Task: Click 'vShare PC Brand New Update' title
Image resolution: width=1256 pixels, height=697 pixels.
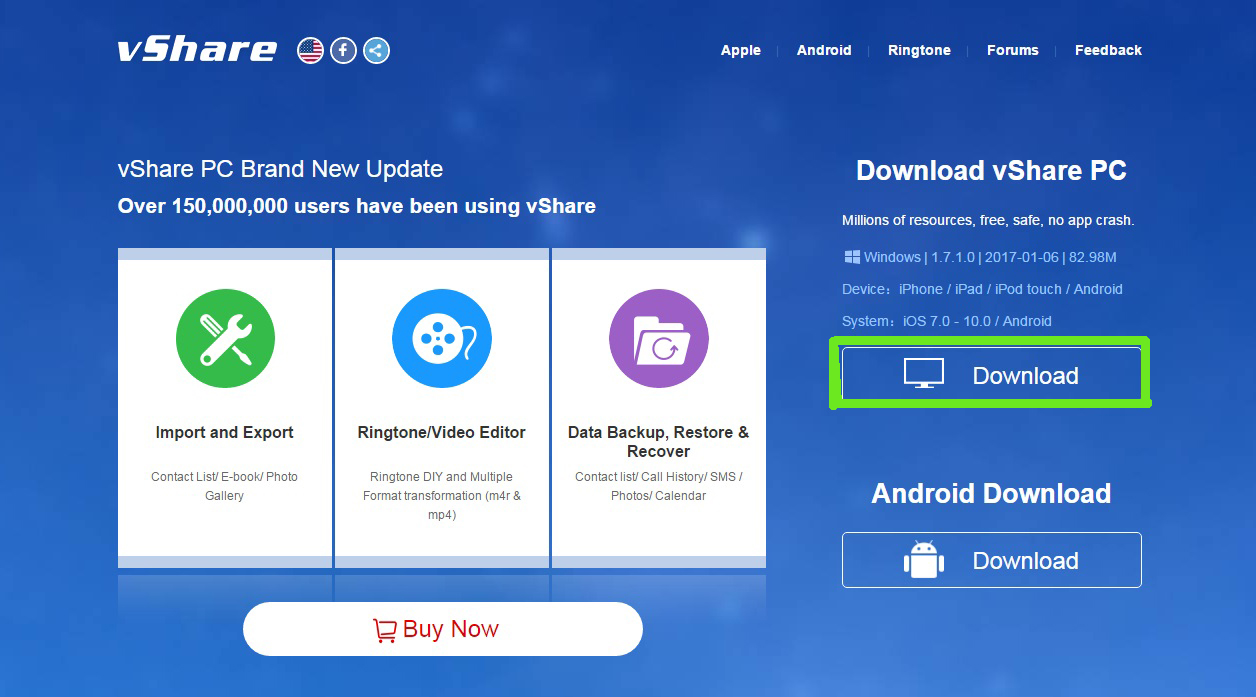Action: point(280,169)
